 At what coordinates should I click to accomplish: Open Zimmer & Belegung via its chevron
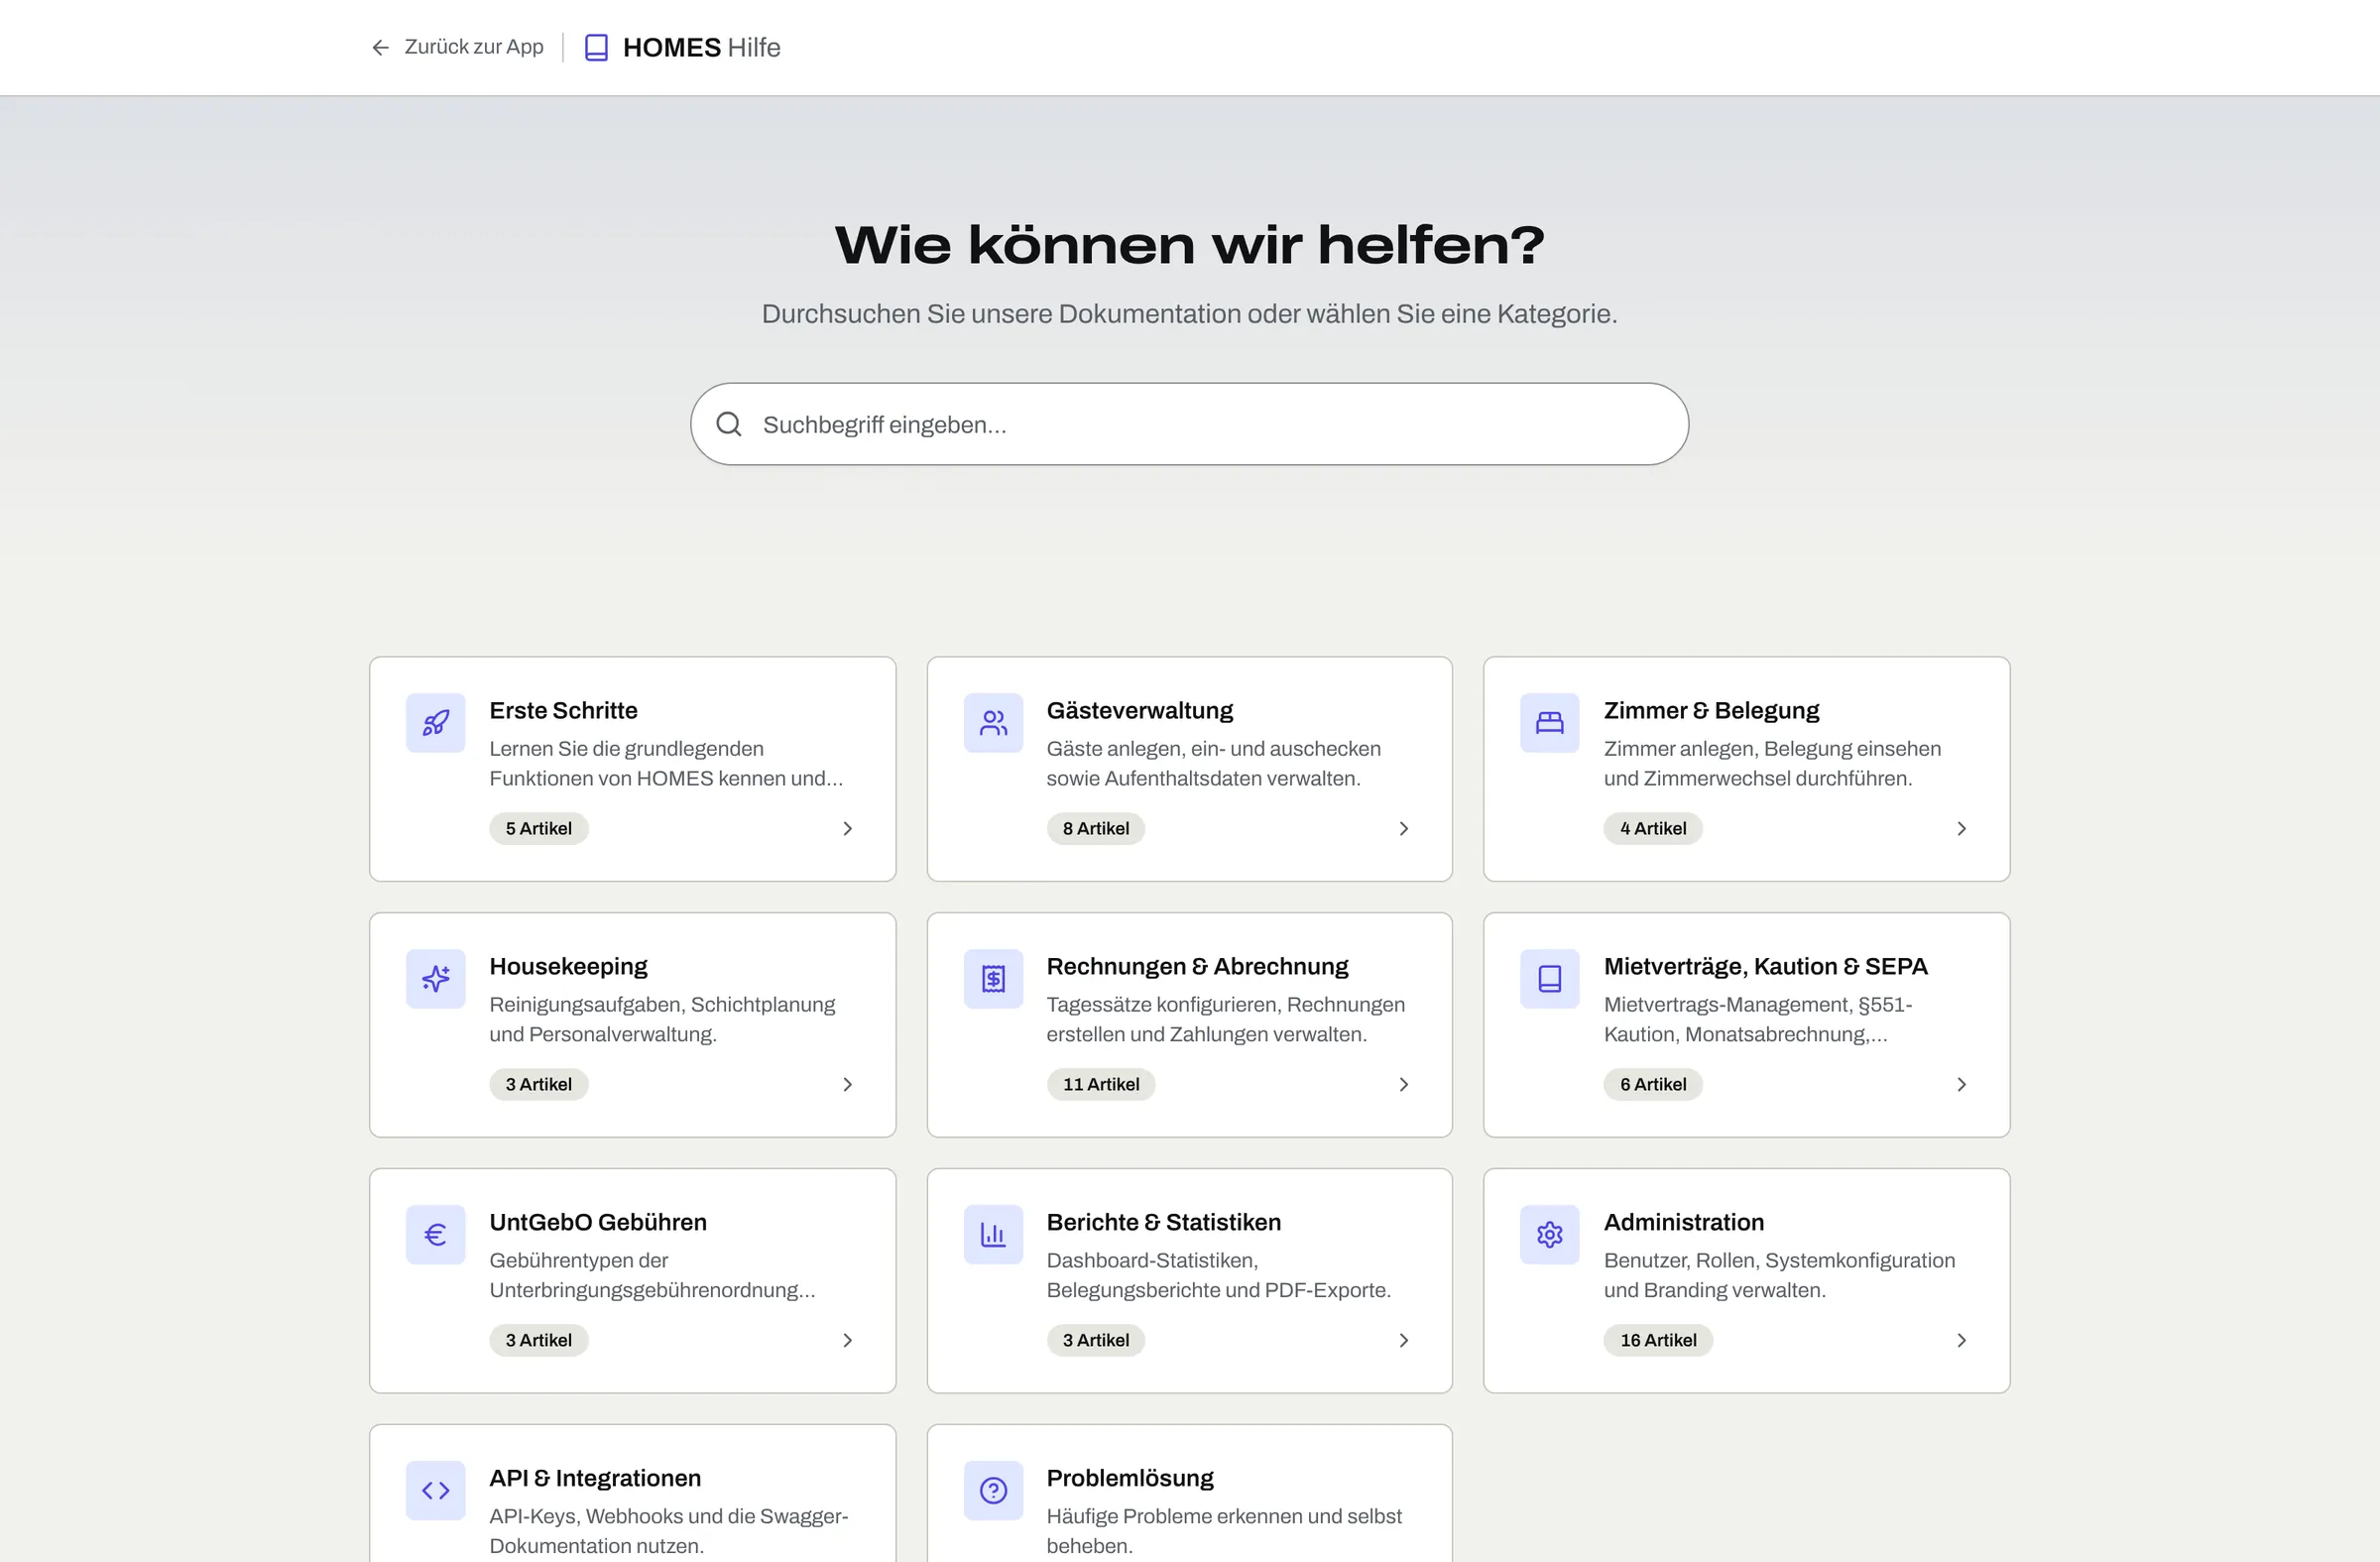[x=1961, y=828]
